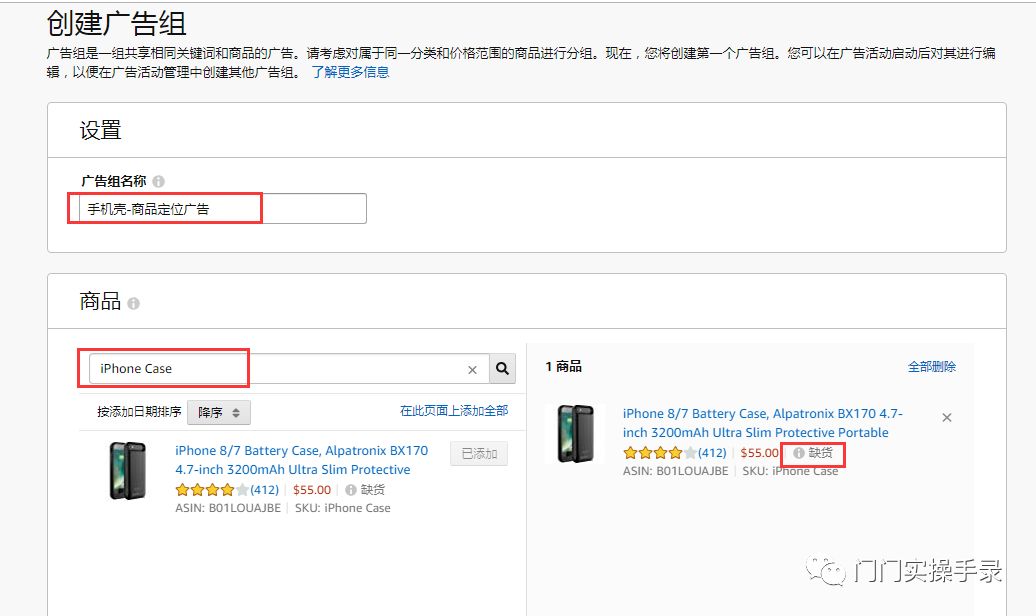Screen dimensions: 1036x616
Task: Click the magnifier search button
Action: tap(502, 369)
